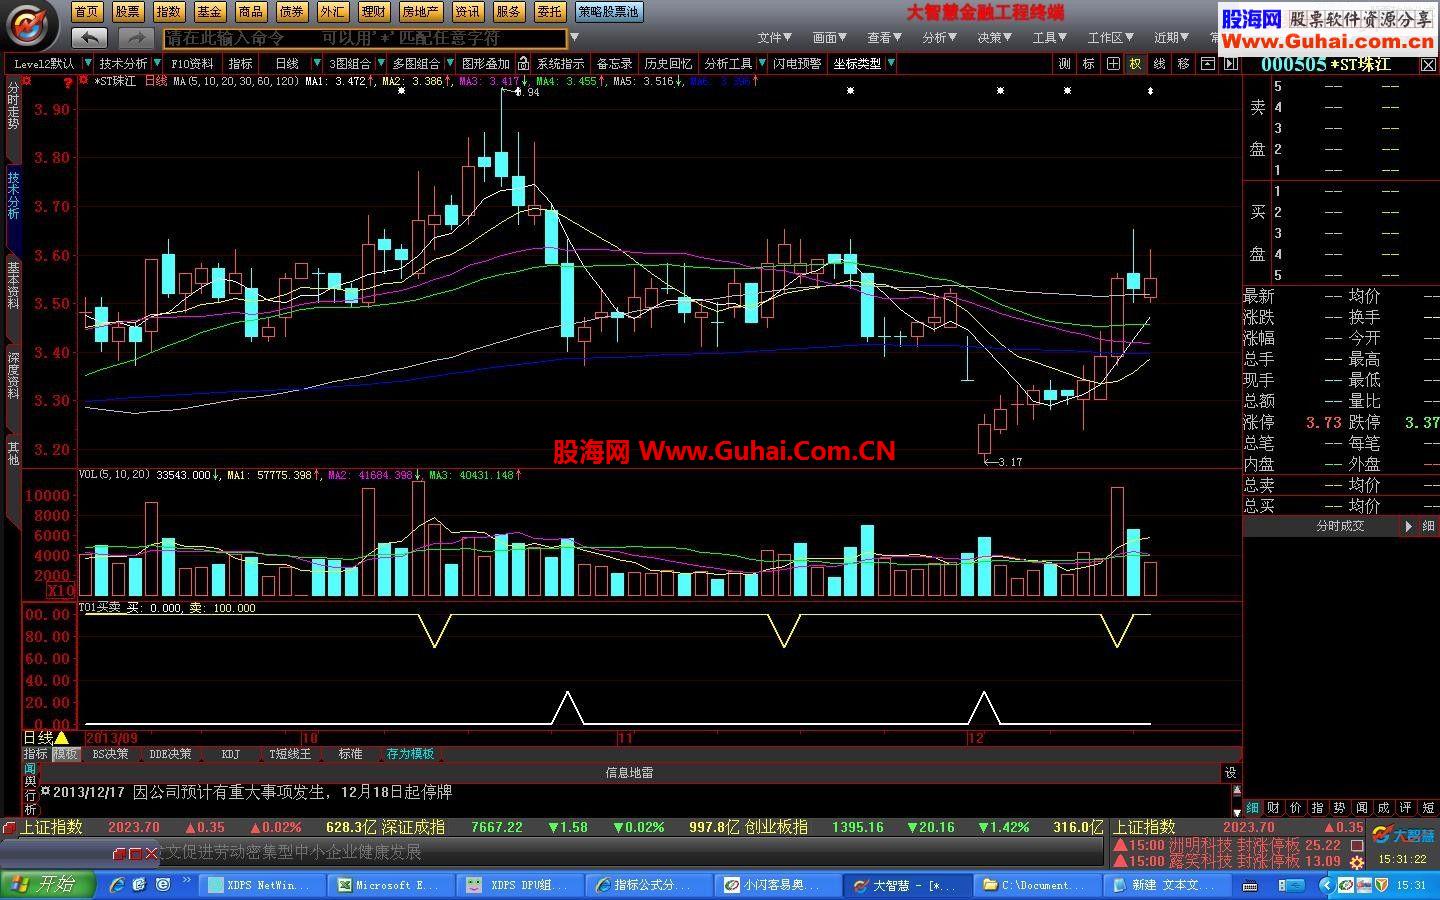
Task: Click the back navigation arrow button
Action: [90, 38]
